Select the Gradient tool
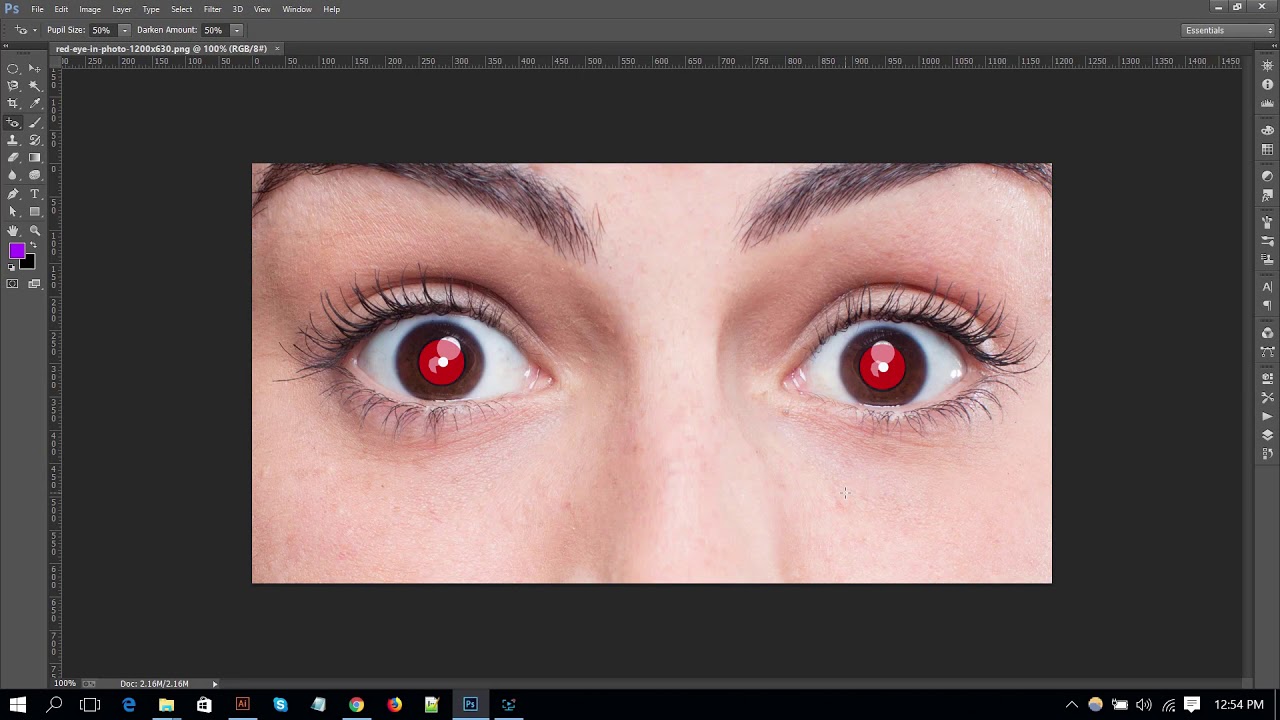Image resolution: width=1280 pixels, height=720 pixels. tap(35, 158)
